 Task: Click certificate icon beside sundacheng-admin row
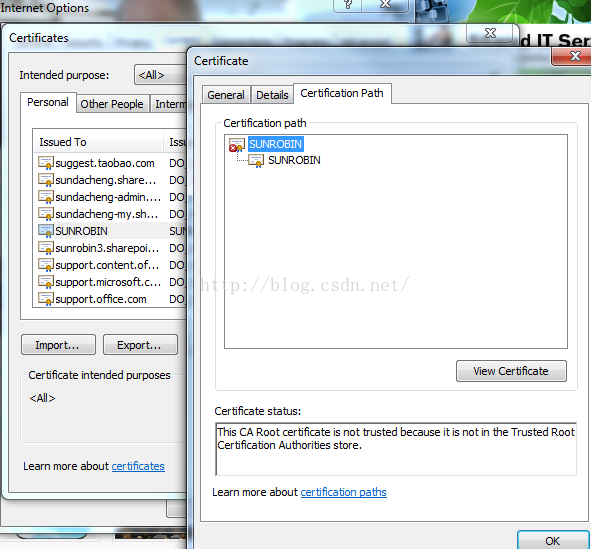(x=46, y=197)
